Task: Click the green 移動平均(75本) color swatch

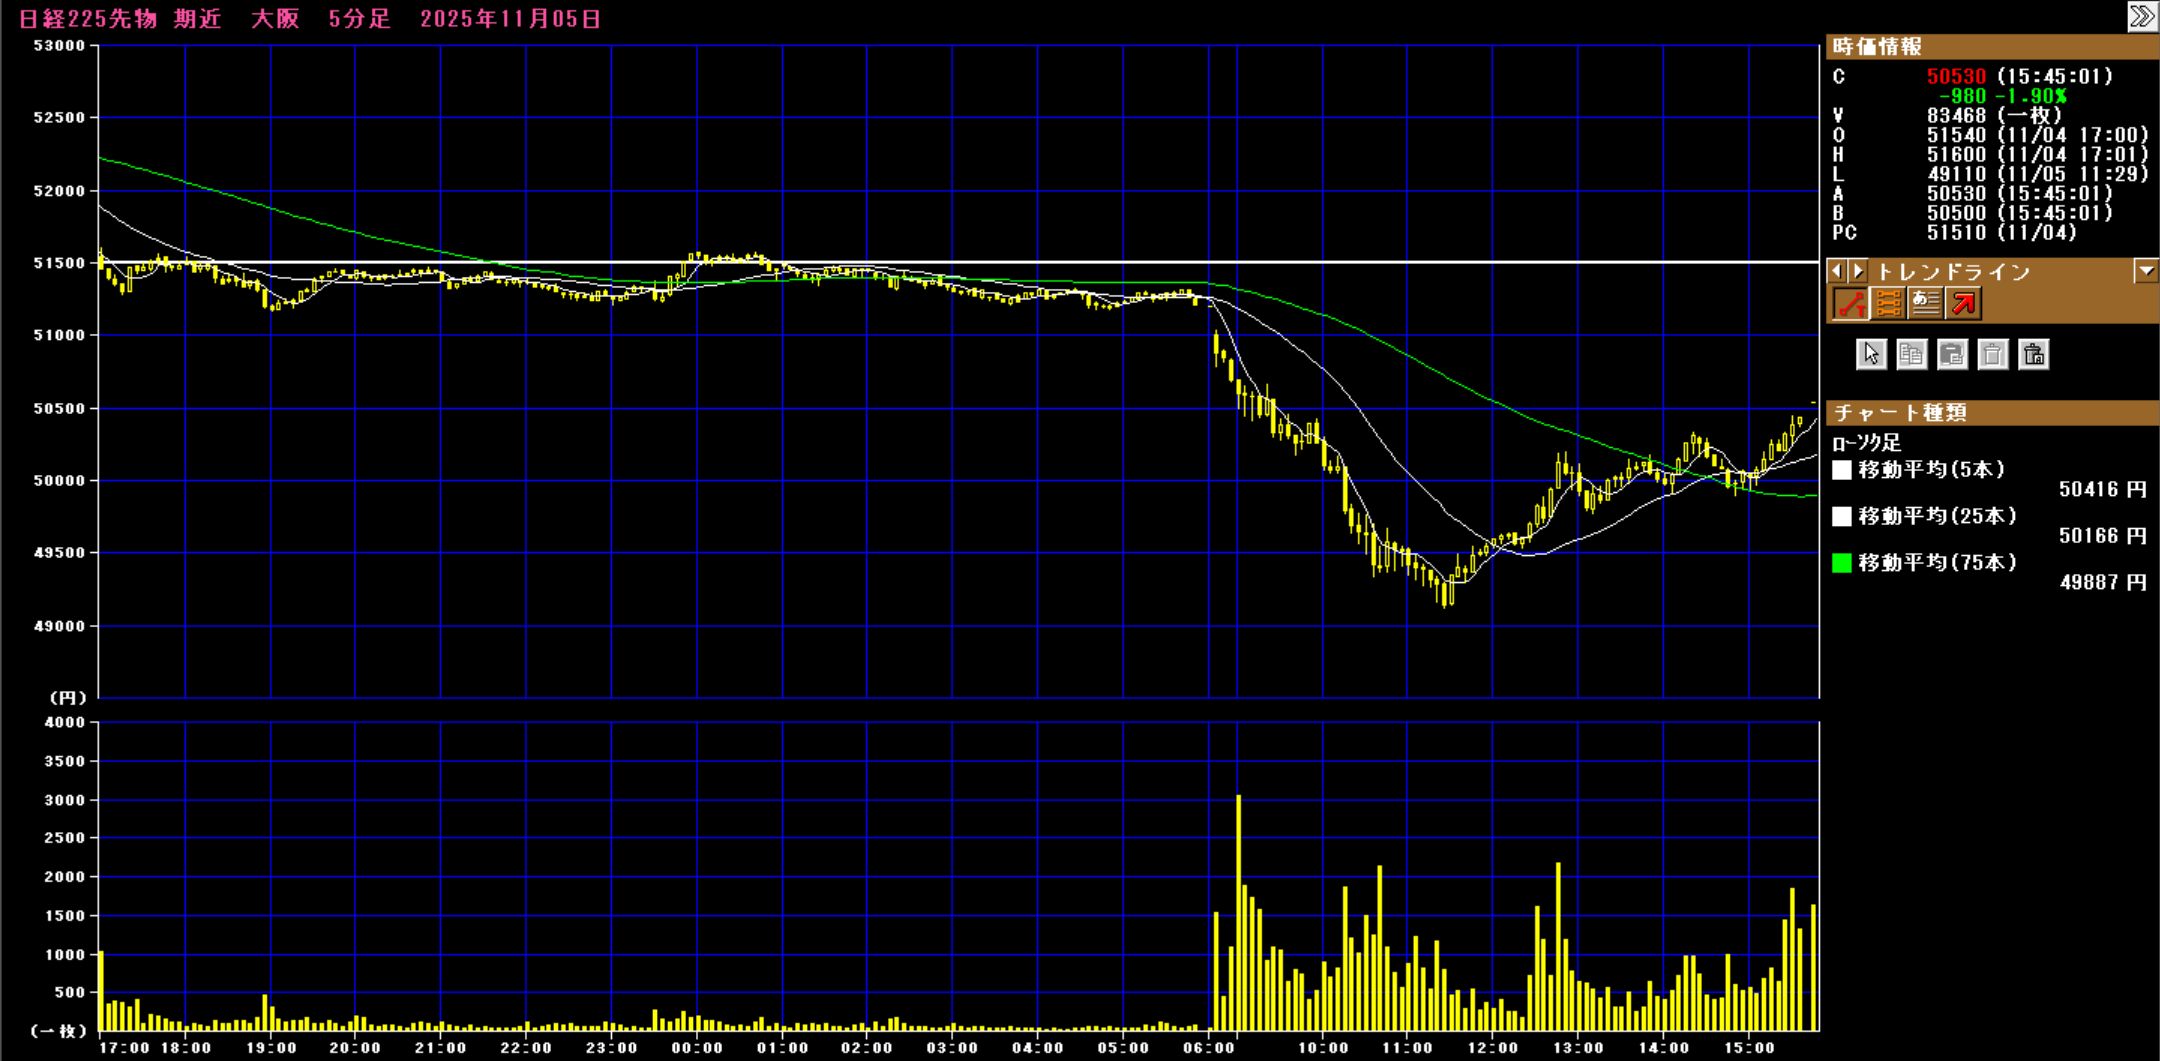Action: tap(1842, 563)
